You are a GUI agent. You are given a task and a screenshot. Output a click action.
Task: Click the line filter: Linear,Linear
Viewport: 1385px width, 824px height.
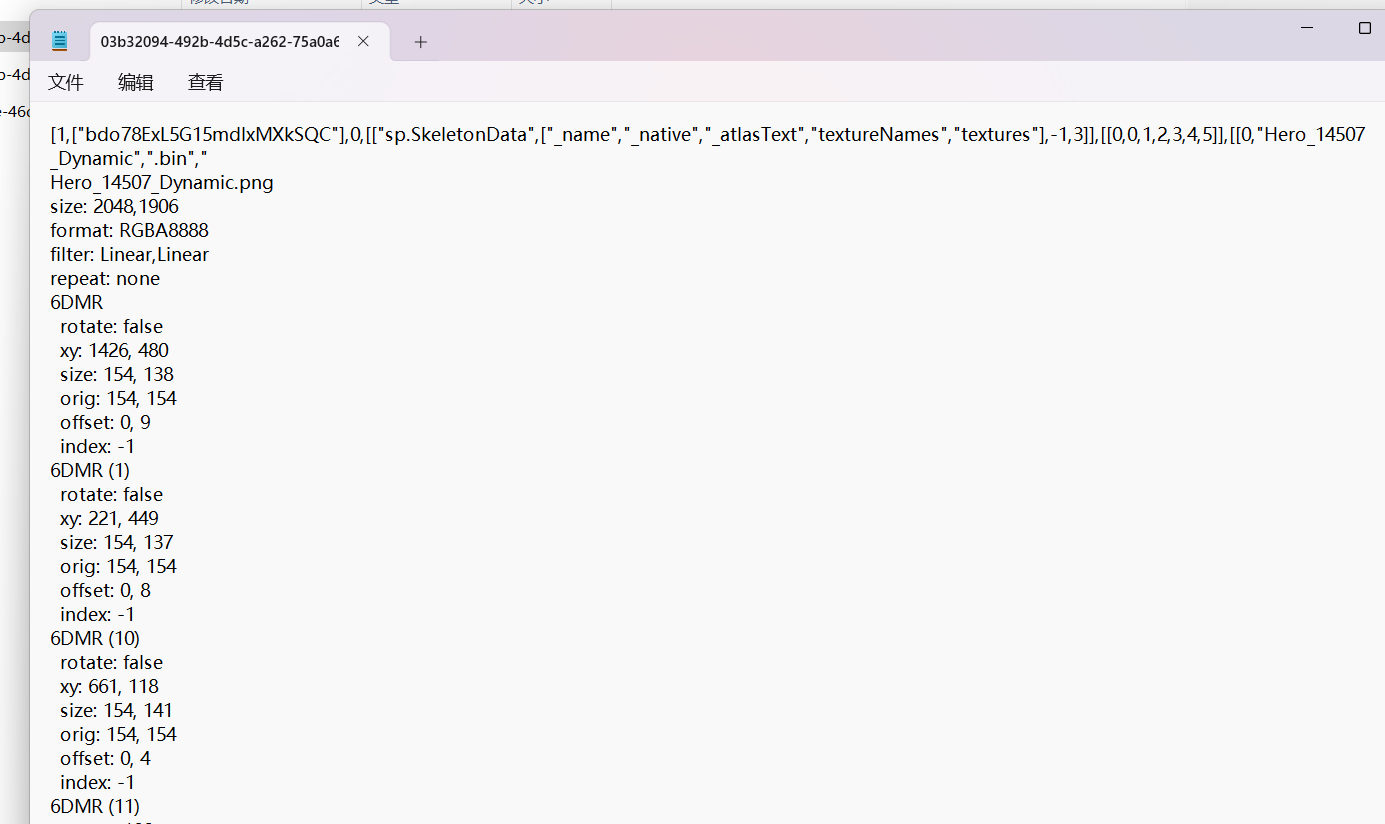tap(129, 254)
